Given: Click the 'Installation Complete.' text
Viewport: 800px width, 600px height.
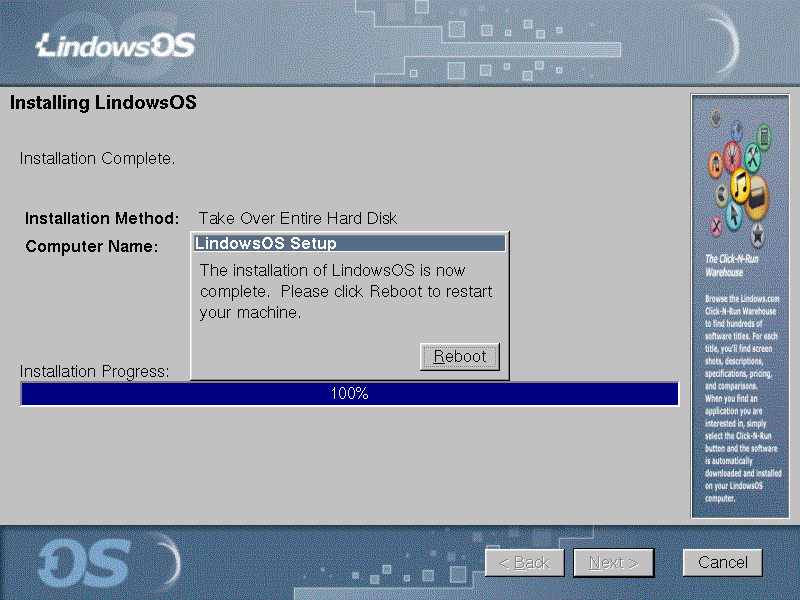Looking at the screenshot, I should [x=97, y=159].
